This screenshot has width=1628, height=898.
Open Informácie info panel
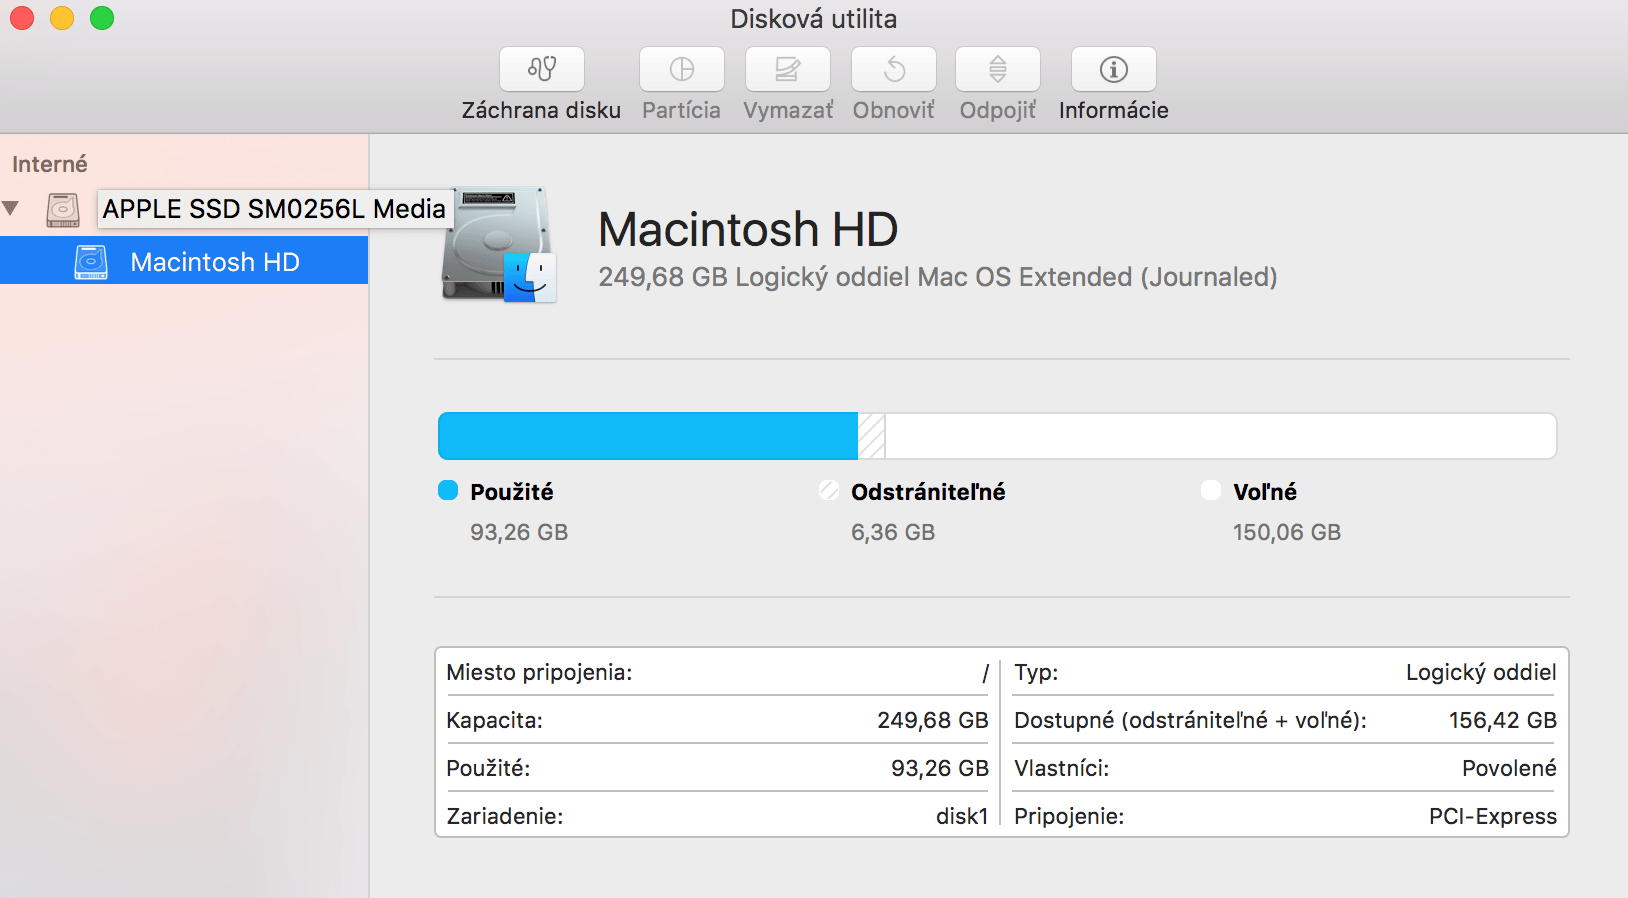1114,69
